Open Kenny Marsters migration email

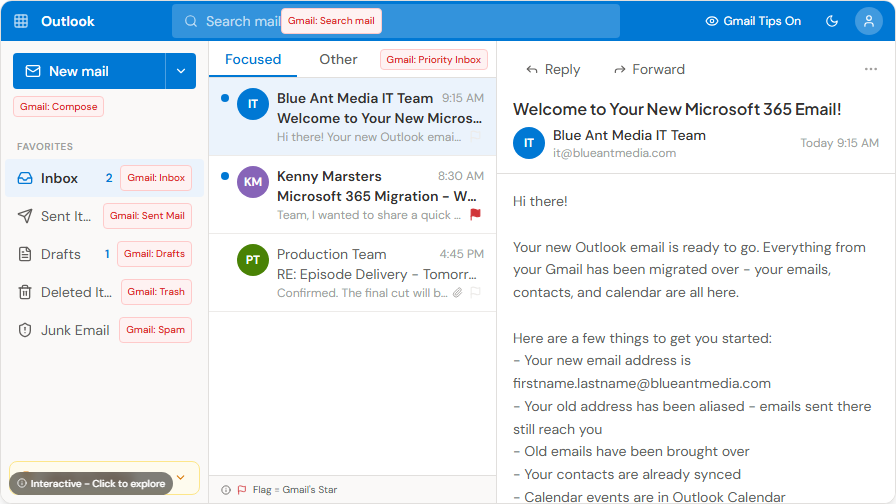(353, 195)
